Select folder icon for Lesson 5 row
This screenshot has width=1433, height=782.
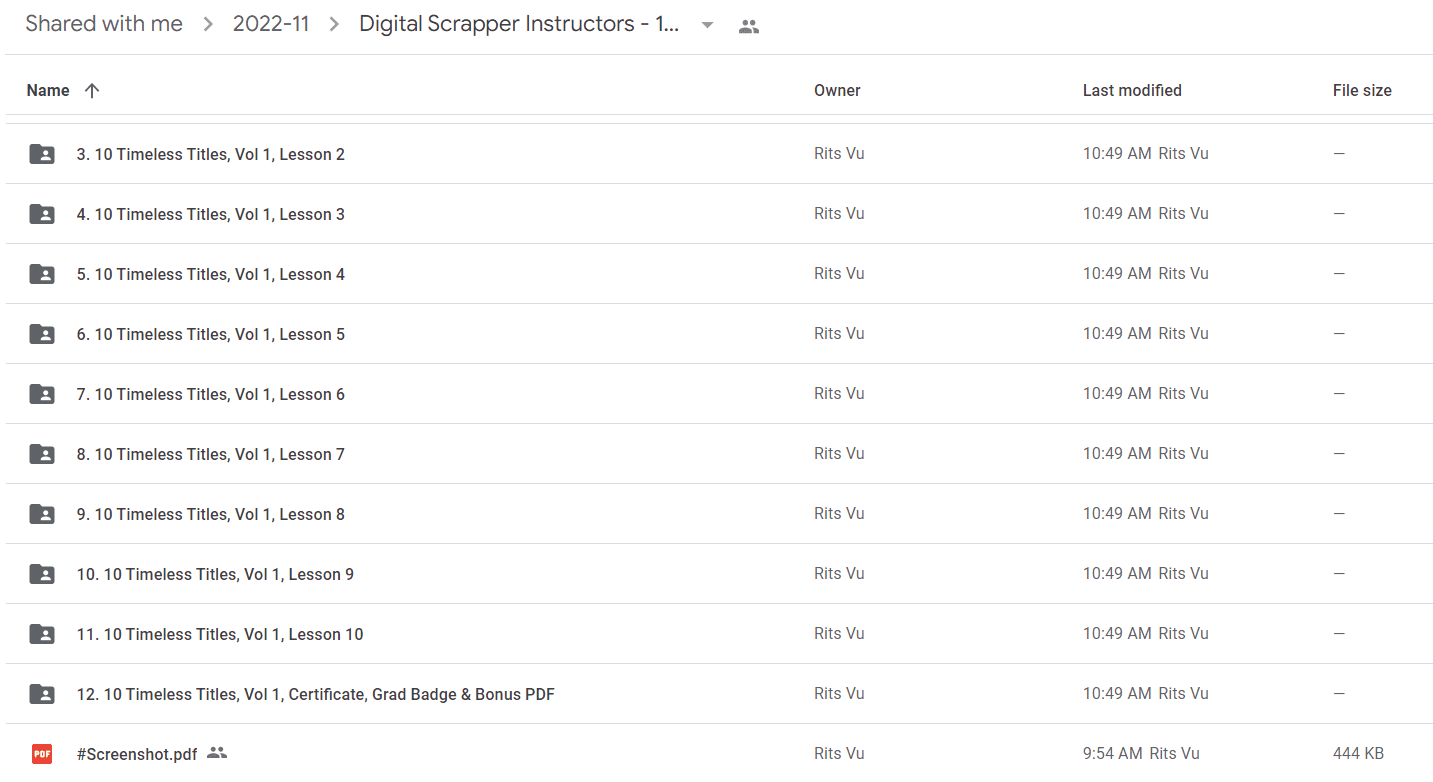click(x=42, y=334)
